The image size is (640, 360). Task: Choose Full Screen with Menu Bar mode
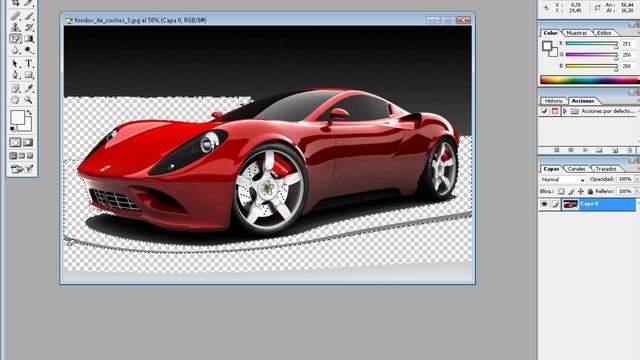coord(22,156)
